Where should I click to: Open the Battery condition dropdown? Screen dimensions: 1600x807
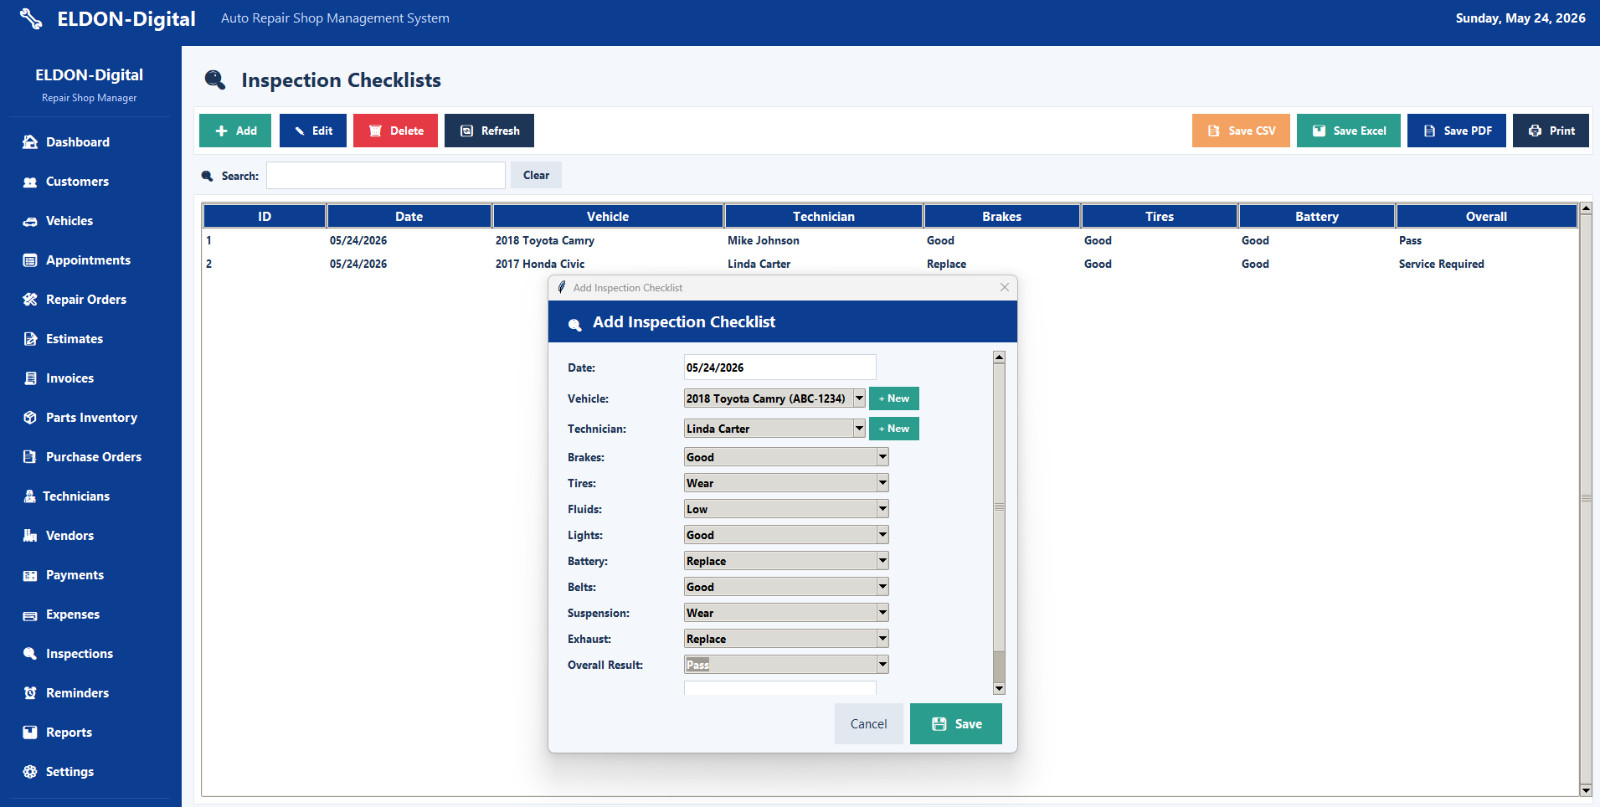(786, 561)
